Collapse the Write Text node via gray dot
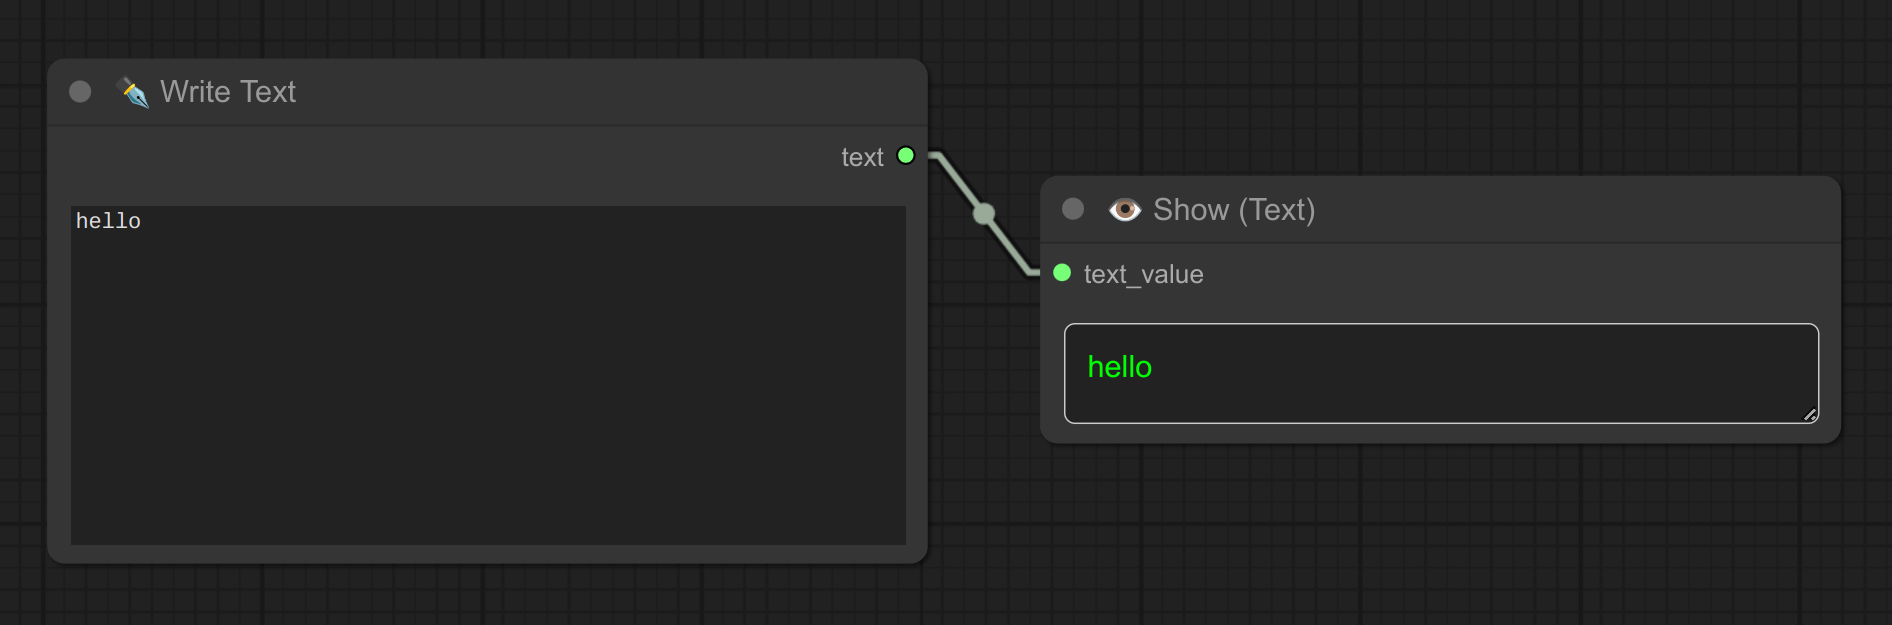Image resolution: width=1892 pixels, height=625 pixels. pos(80,92)
